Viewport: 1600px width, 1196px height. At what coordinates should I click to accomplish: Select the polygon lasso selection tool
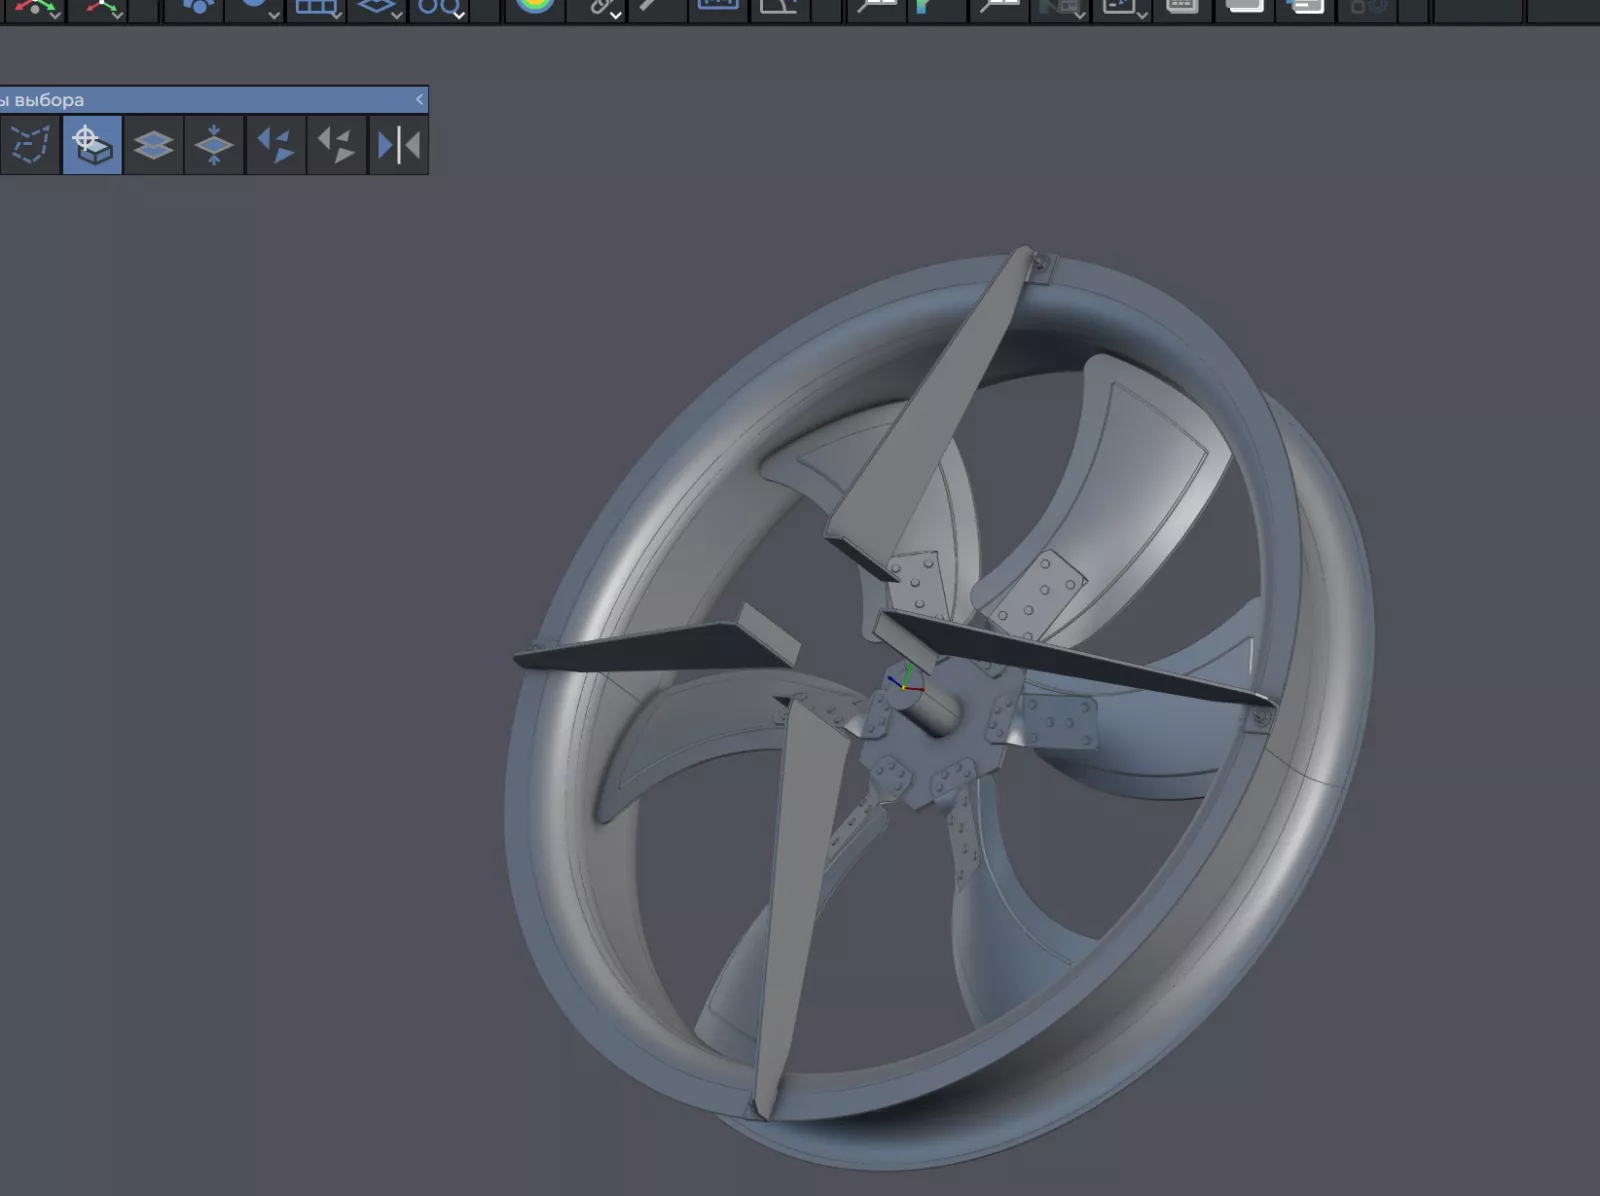(30, 145)
